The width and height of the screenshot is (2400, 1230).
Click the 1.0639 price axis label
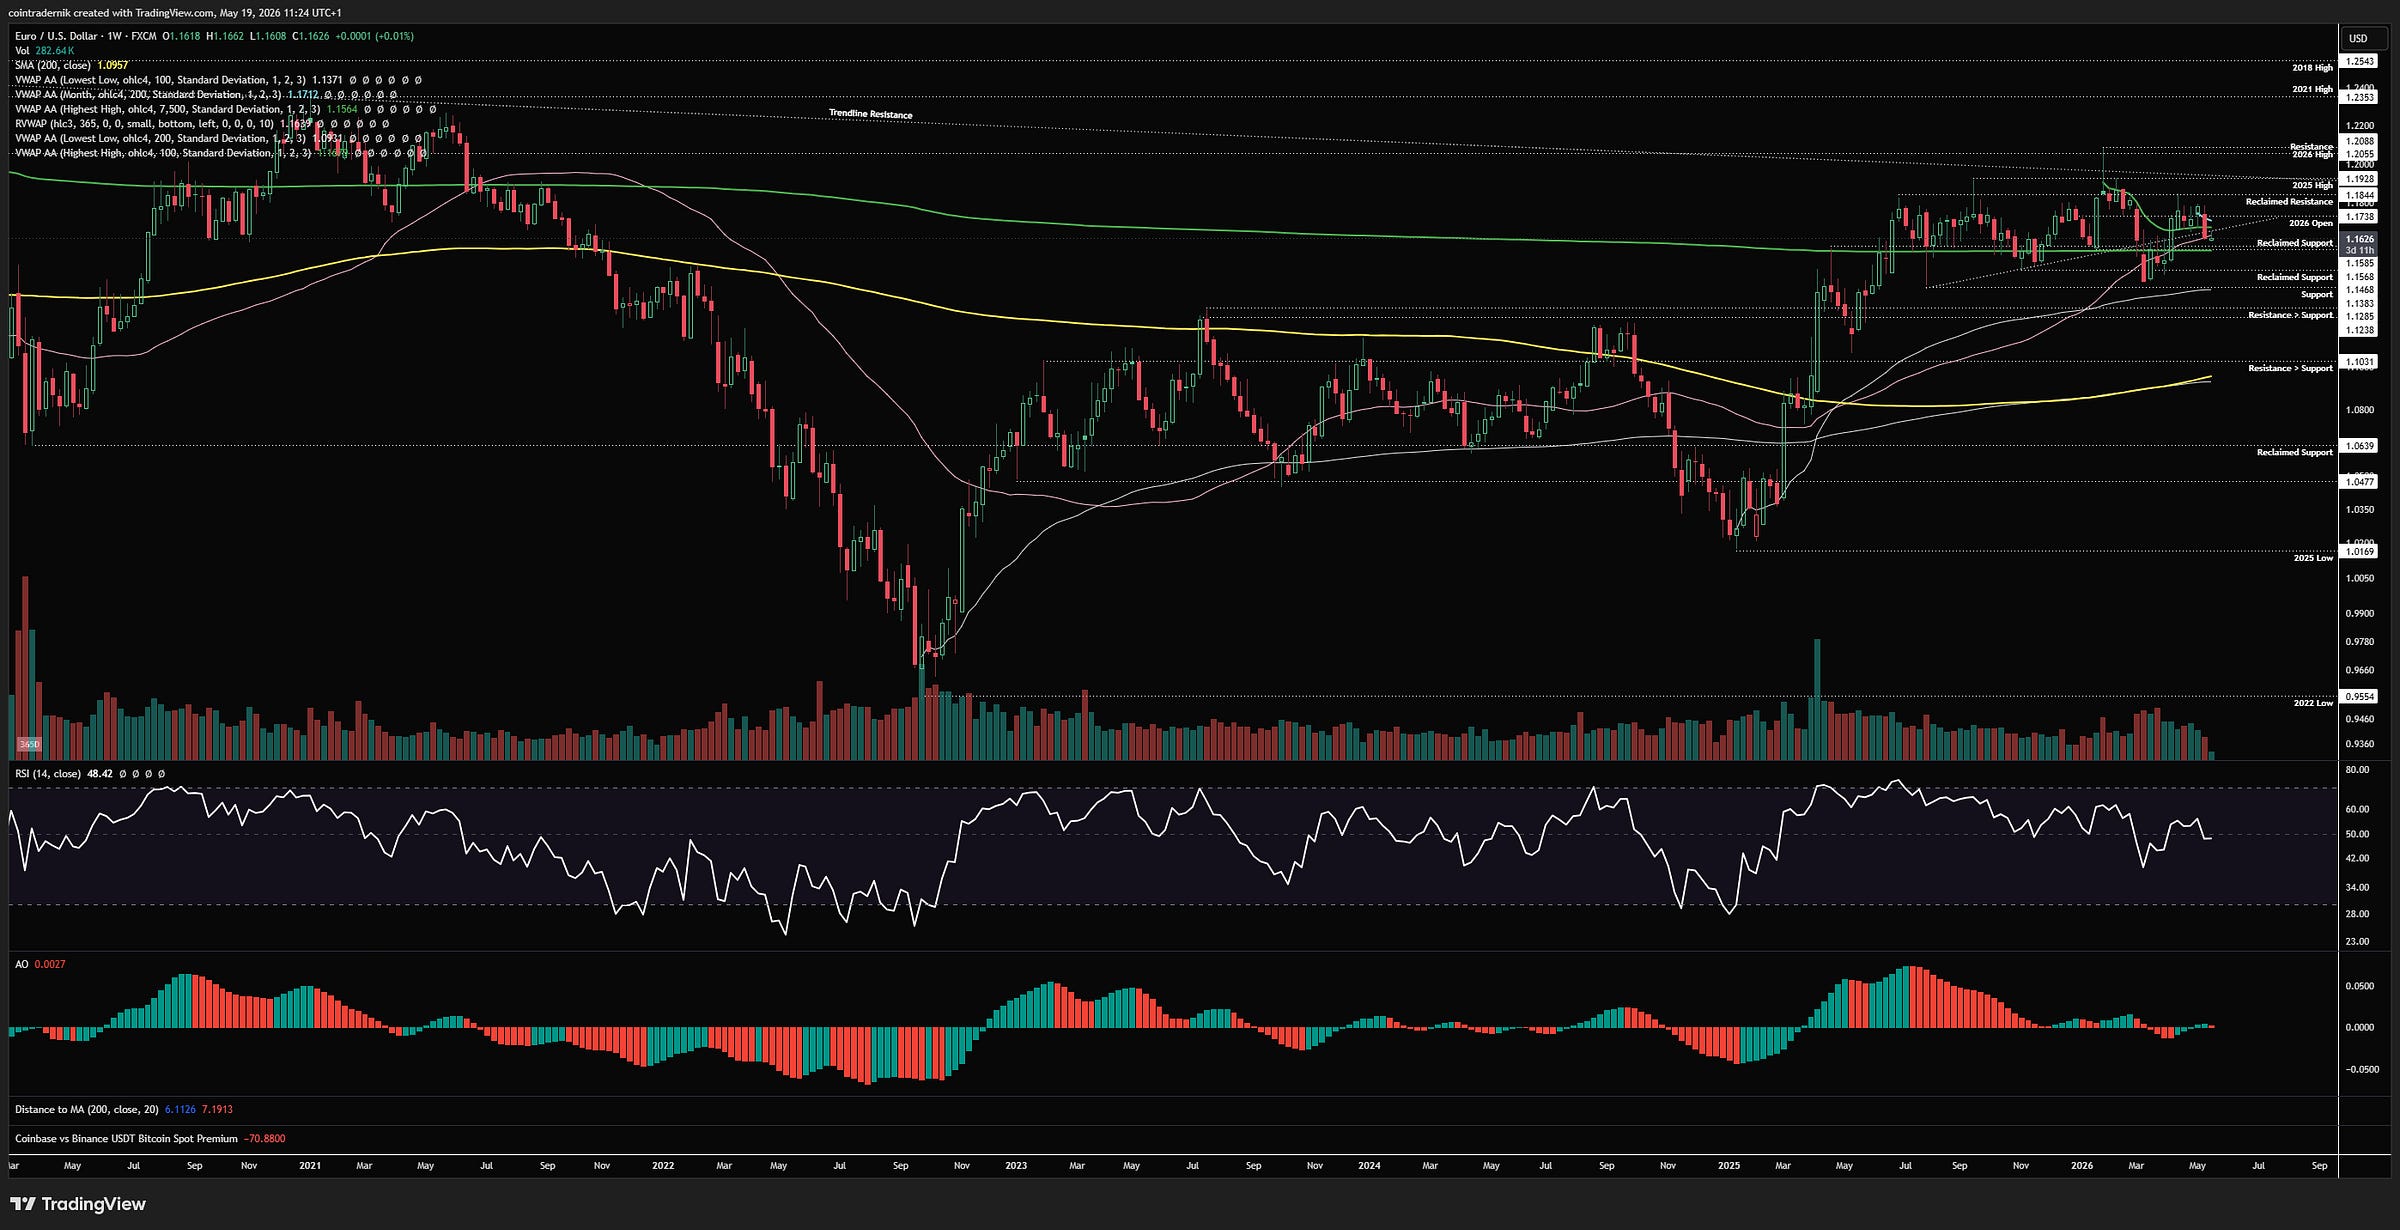[2360, 446]
